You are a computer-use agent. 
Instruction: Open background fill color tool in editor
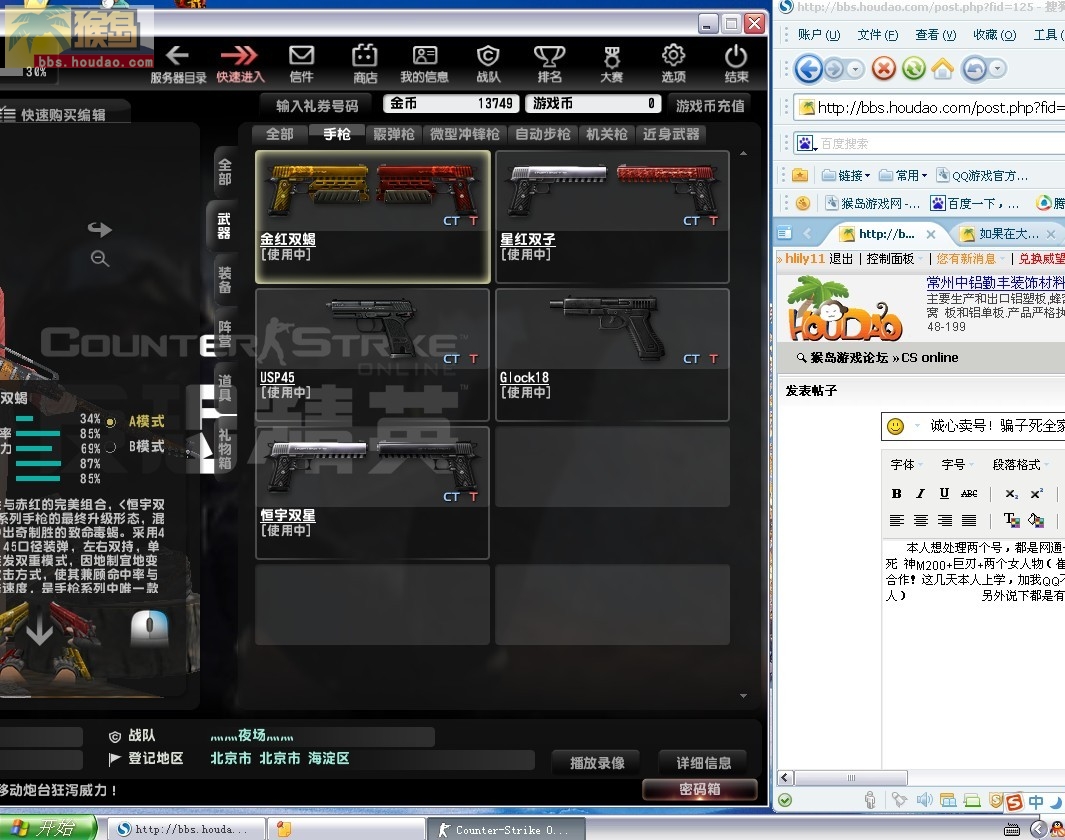(1036, 521)
